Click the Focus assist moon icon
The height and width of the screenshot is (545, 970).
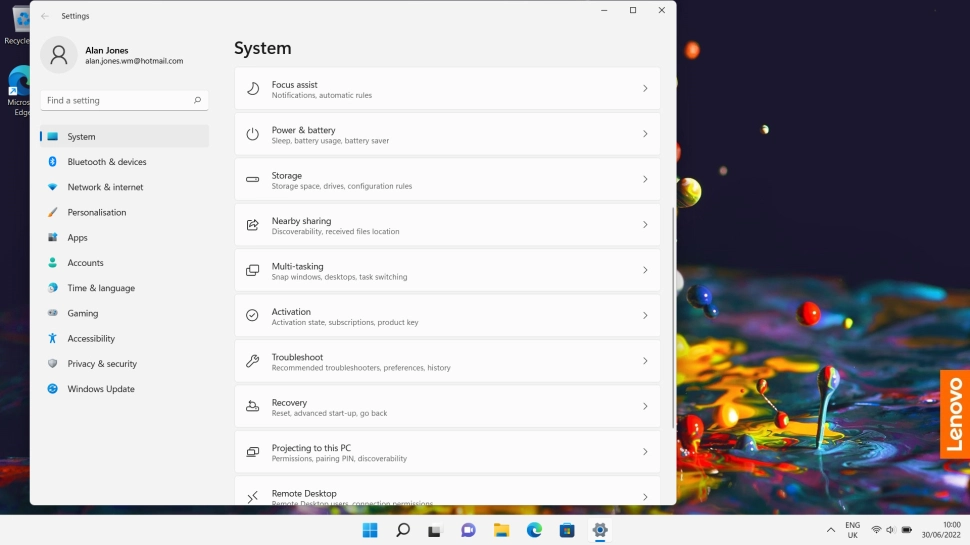[252, 89]
